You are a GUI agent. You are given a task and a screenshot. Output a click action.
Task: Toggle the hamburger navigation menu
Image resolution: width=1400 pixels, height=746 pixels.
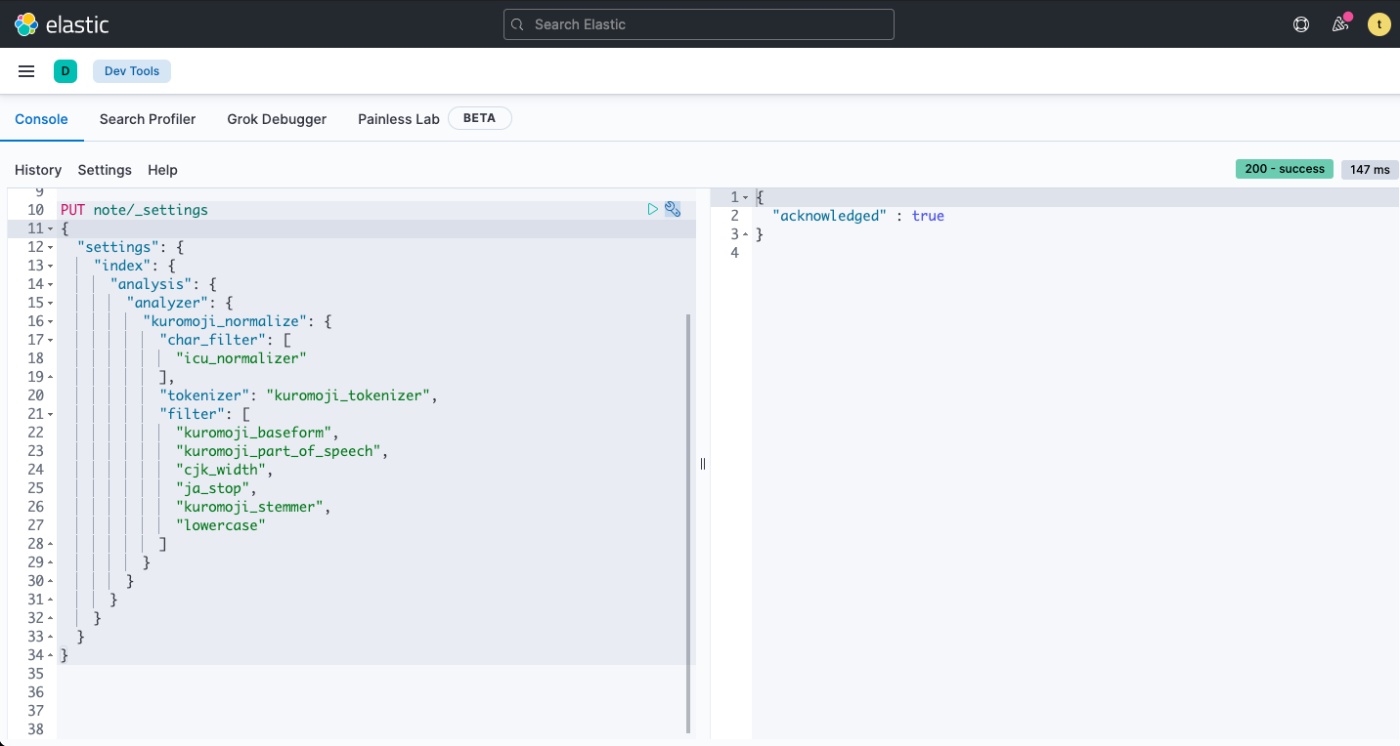[27, 71]
